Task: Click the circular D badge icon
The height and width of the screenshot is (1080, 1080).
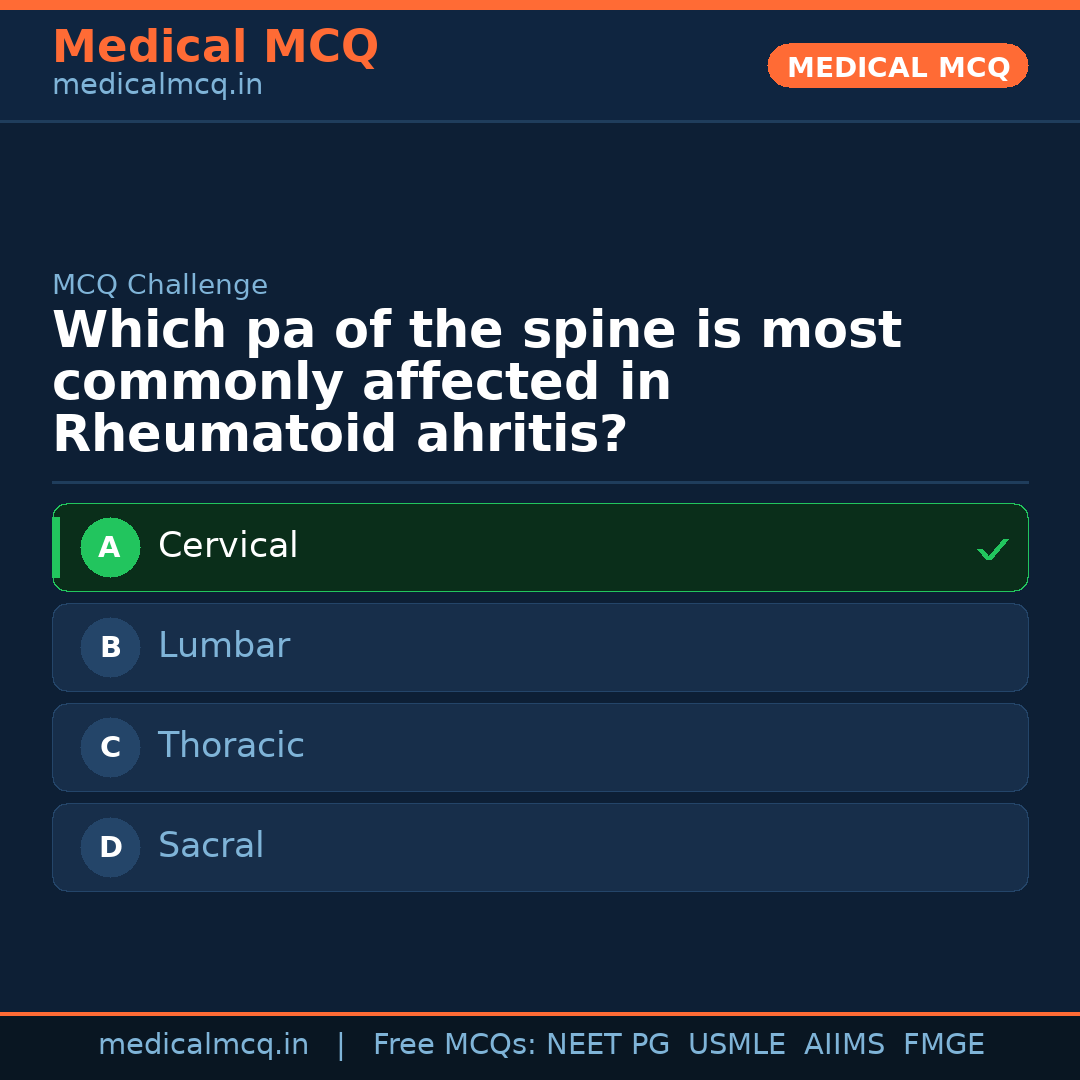Action: [110, 847]
